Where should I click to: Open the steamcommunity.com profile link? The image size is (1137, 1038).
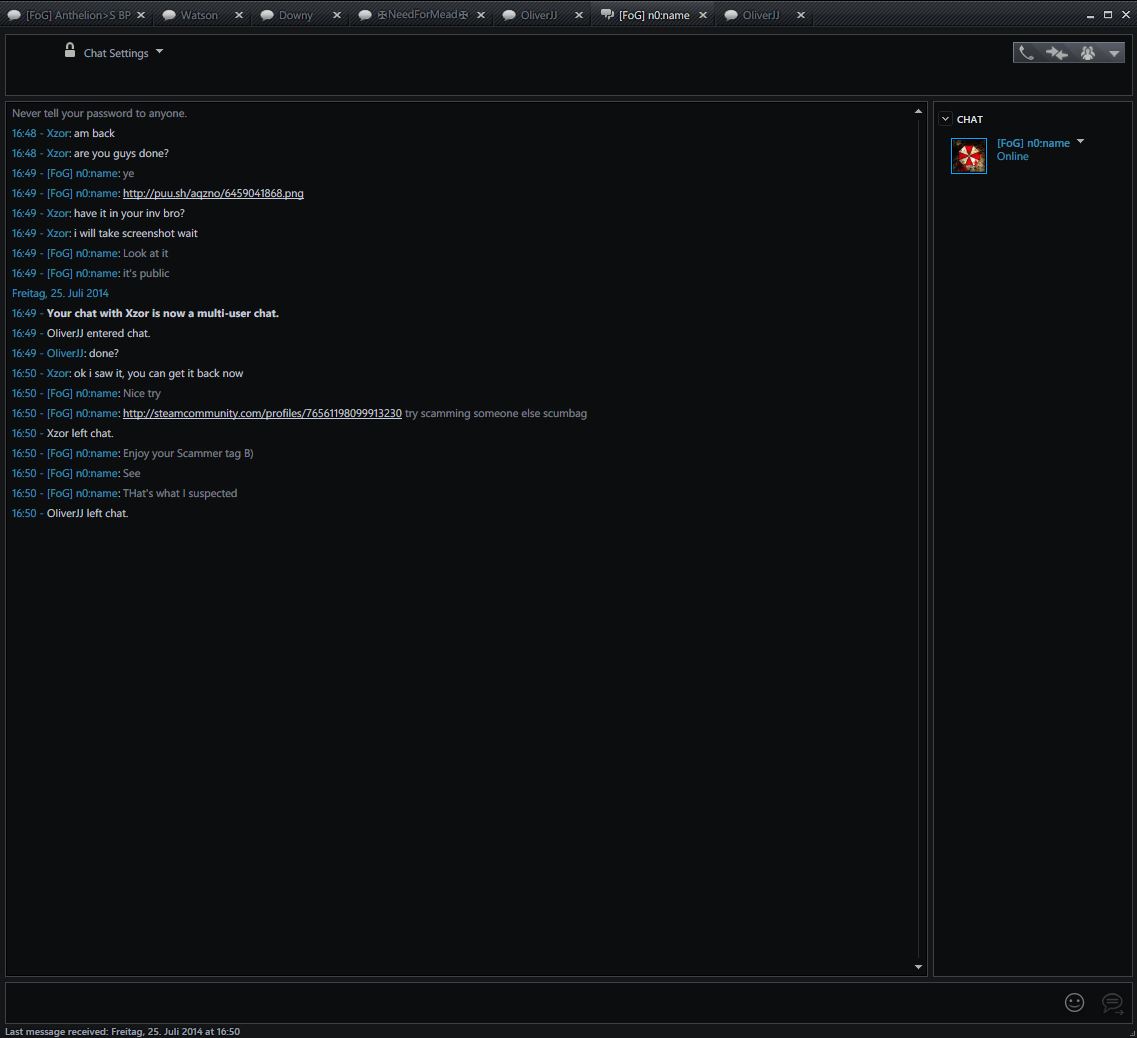[x=262, y=413]
